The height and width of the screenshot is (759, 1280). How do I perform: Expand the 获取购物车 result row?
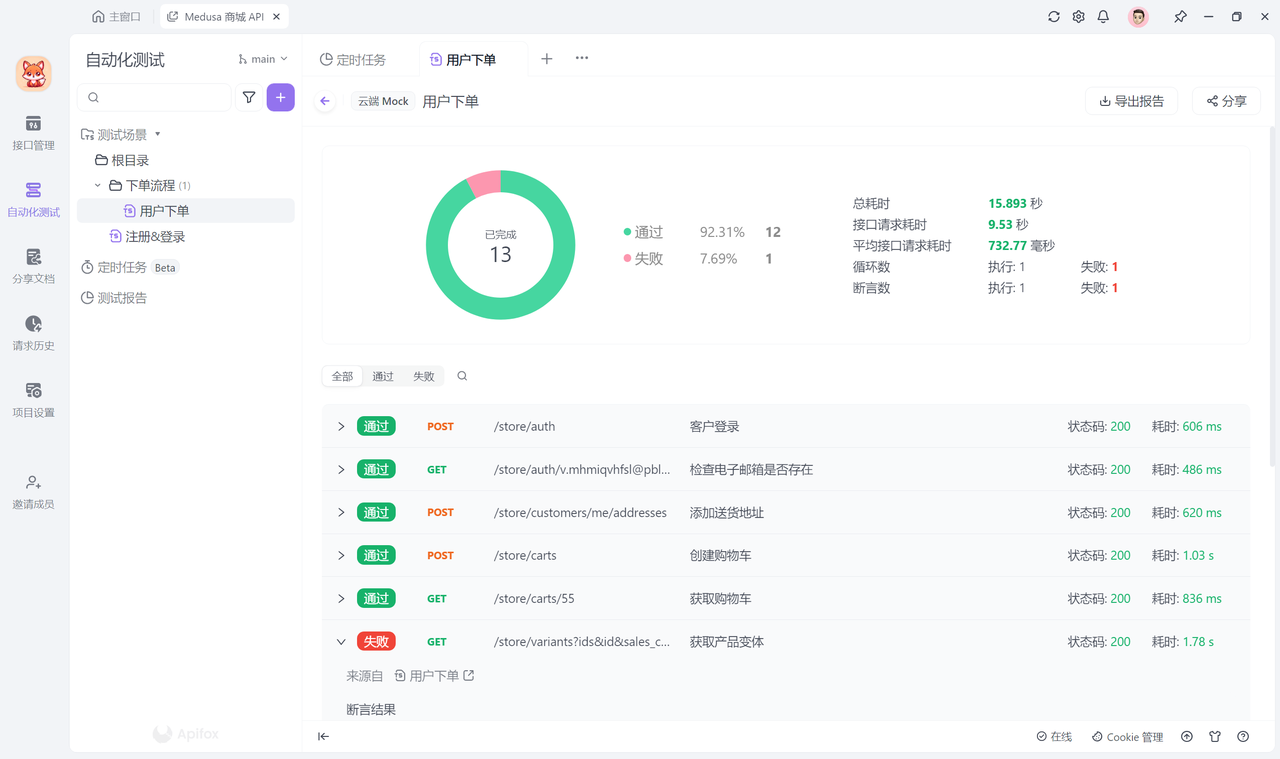pos(341,598)
